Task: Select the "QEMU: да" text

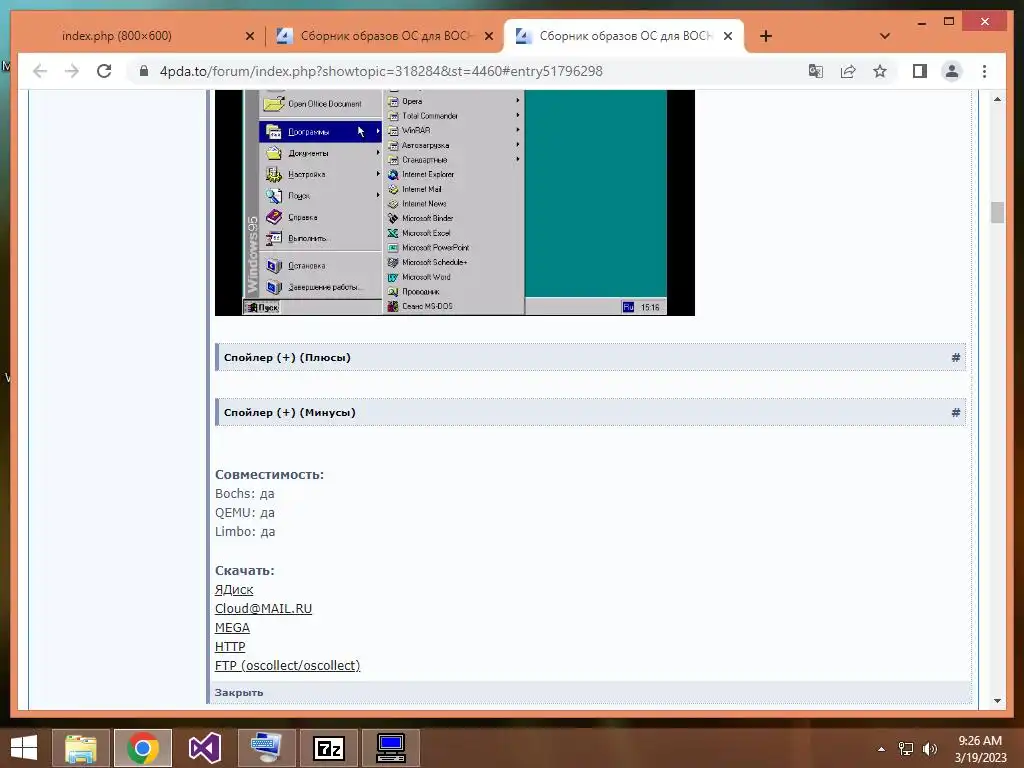Action: click(245, 513)
